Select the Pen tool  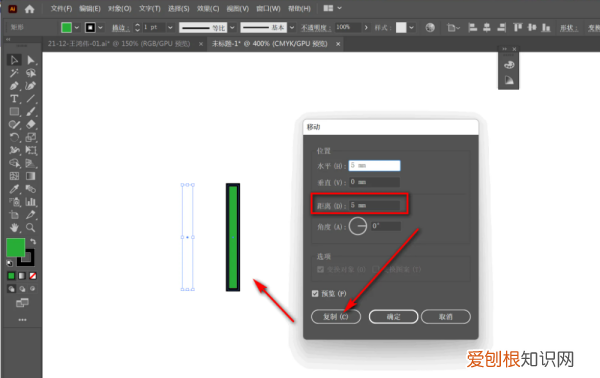click(x=14, y=86)
